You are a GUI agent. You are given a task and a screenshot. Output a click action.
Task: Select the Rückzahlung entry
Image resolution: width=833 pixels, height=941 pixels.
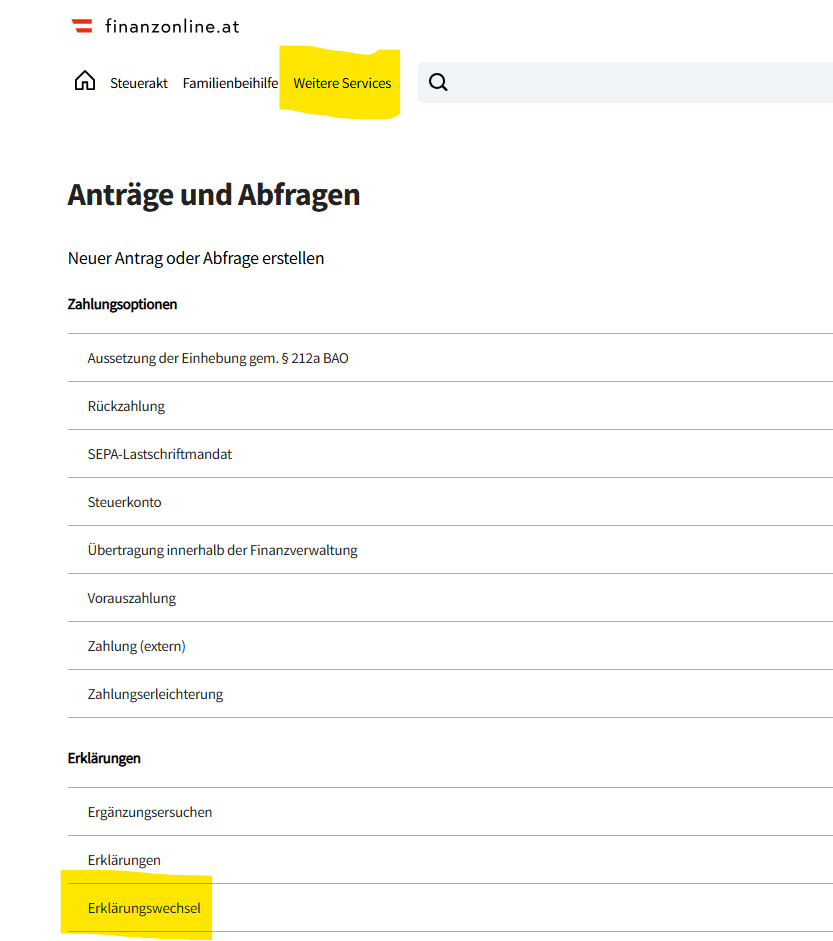(126, 406)
